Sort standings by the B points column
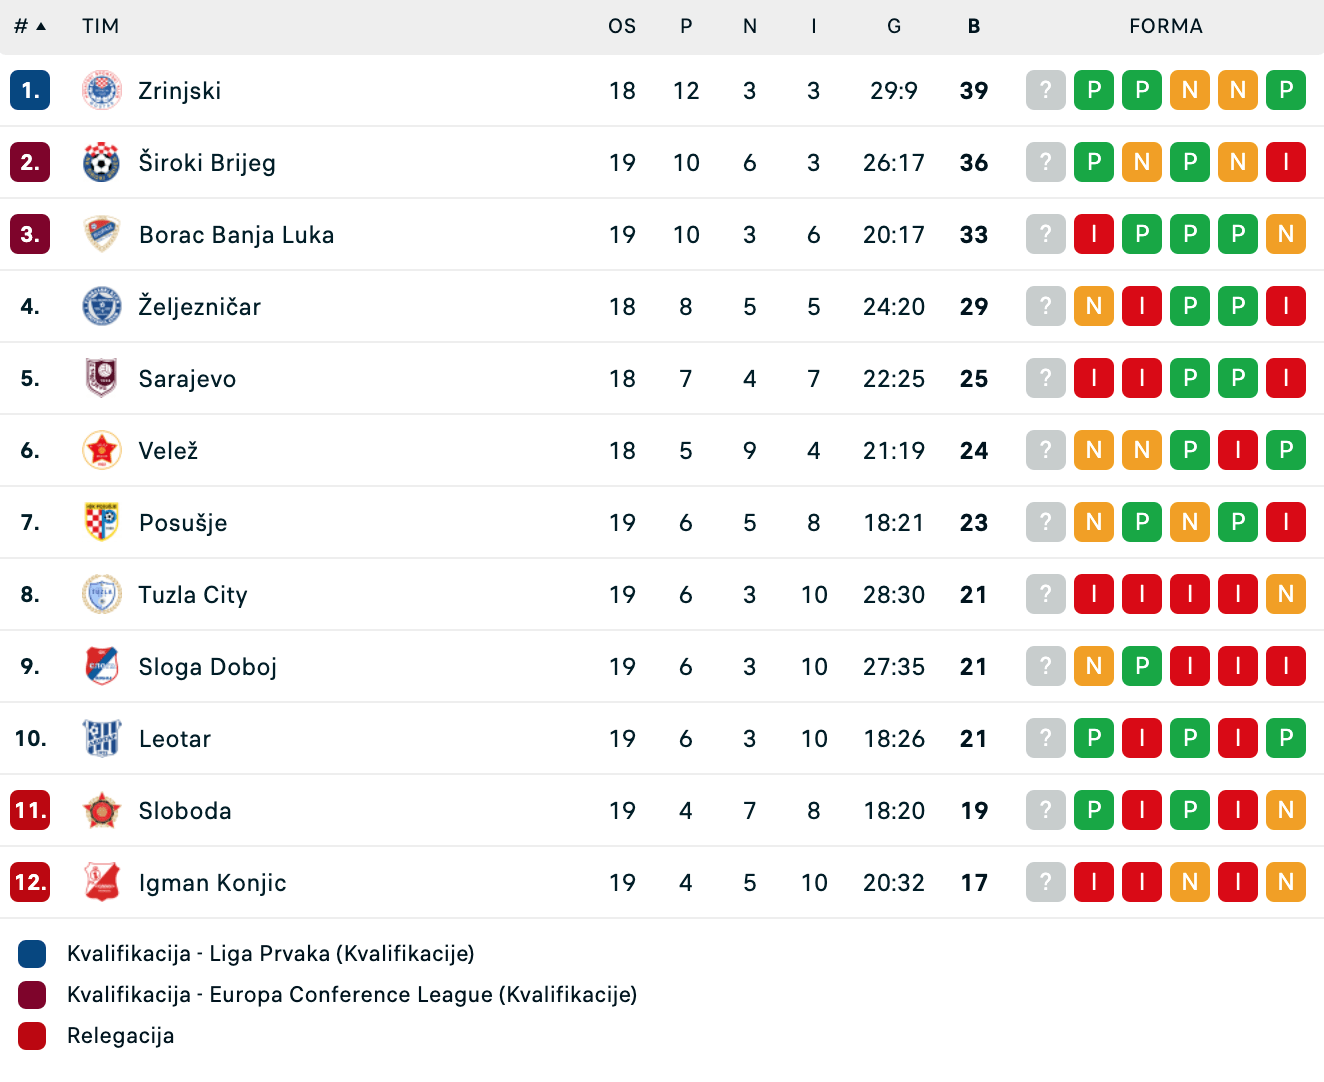 coord(974,27)
